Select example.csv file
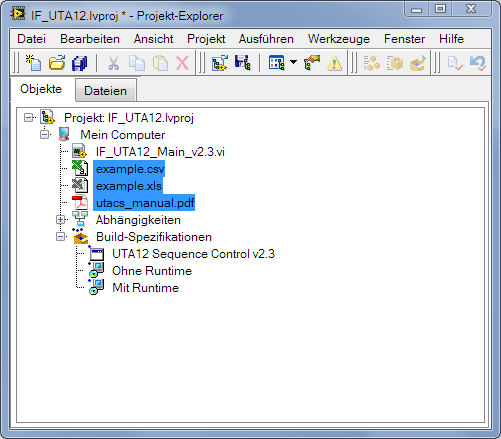This screenshot has width=501, height=439. point(130,169)
